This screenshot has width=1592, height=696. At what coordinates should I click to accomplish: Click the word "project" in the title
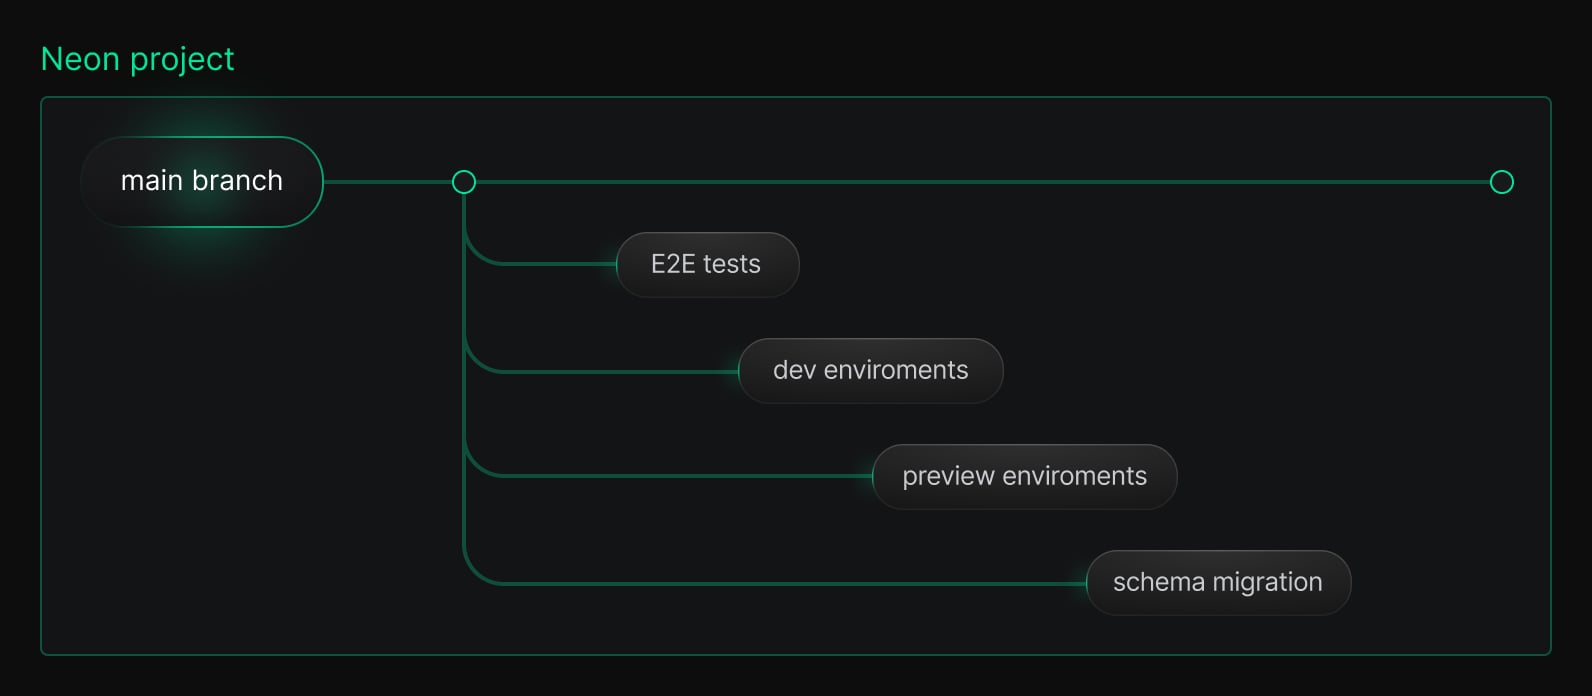(x=182, y=60)
